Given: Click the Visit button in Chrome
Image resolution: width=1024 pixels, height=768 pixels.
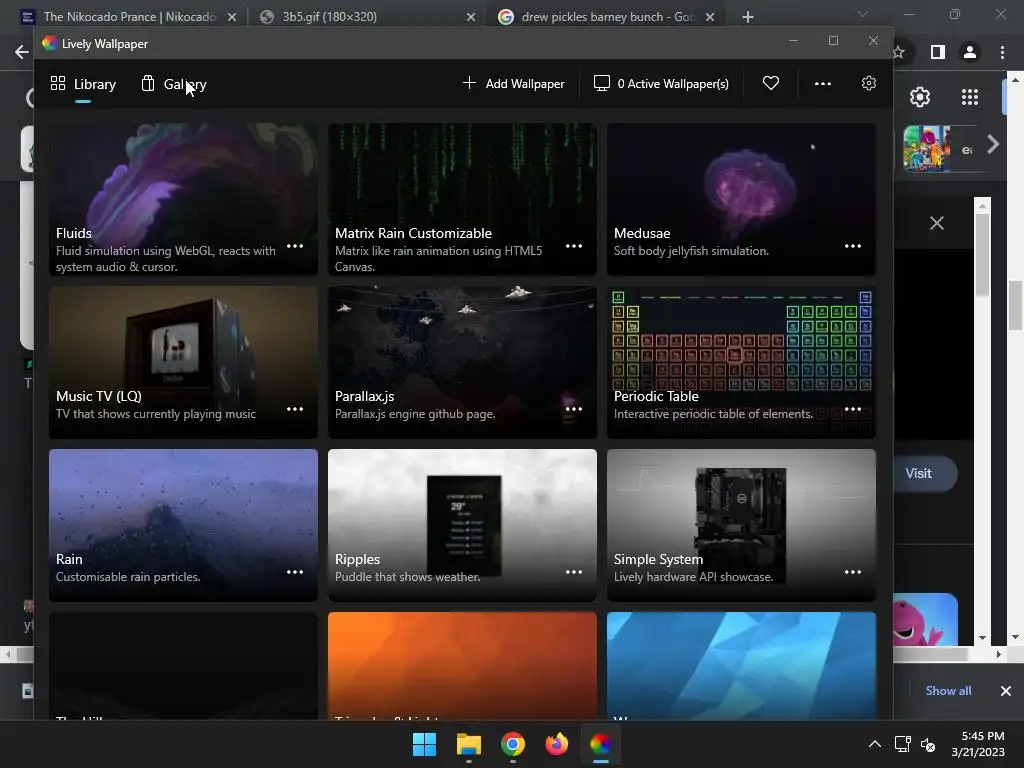Looking at the screenshot, I should click(x=923, y=473).
